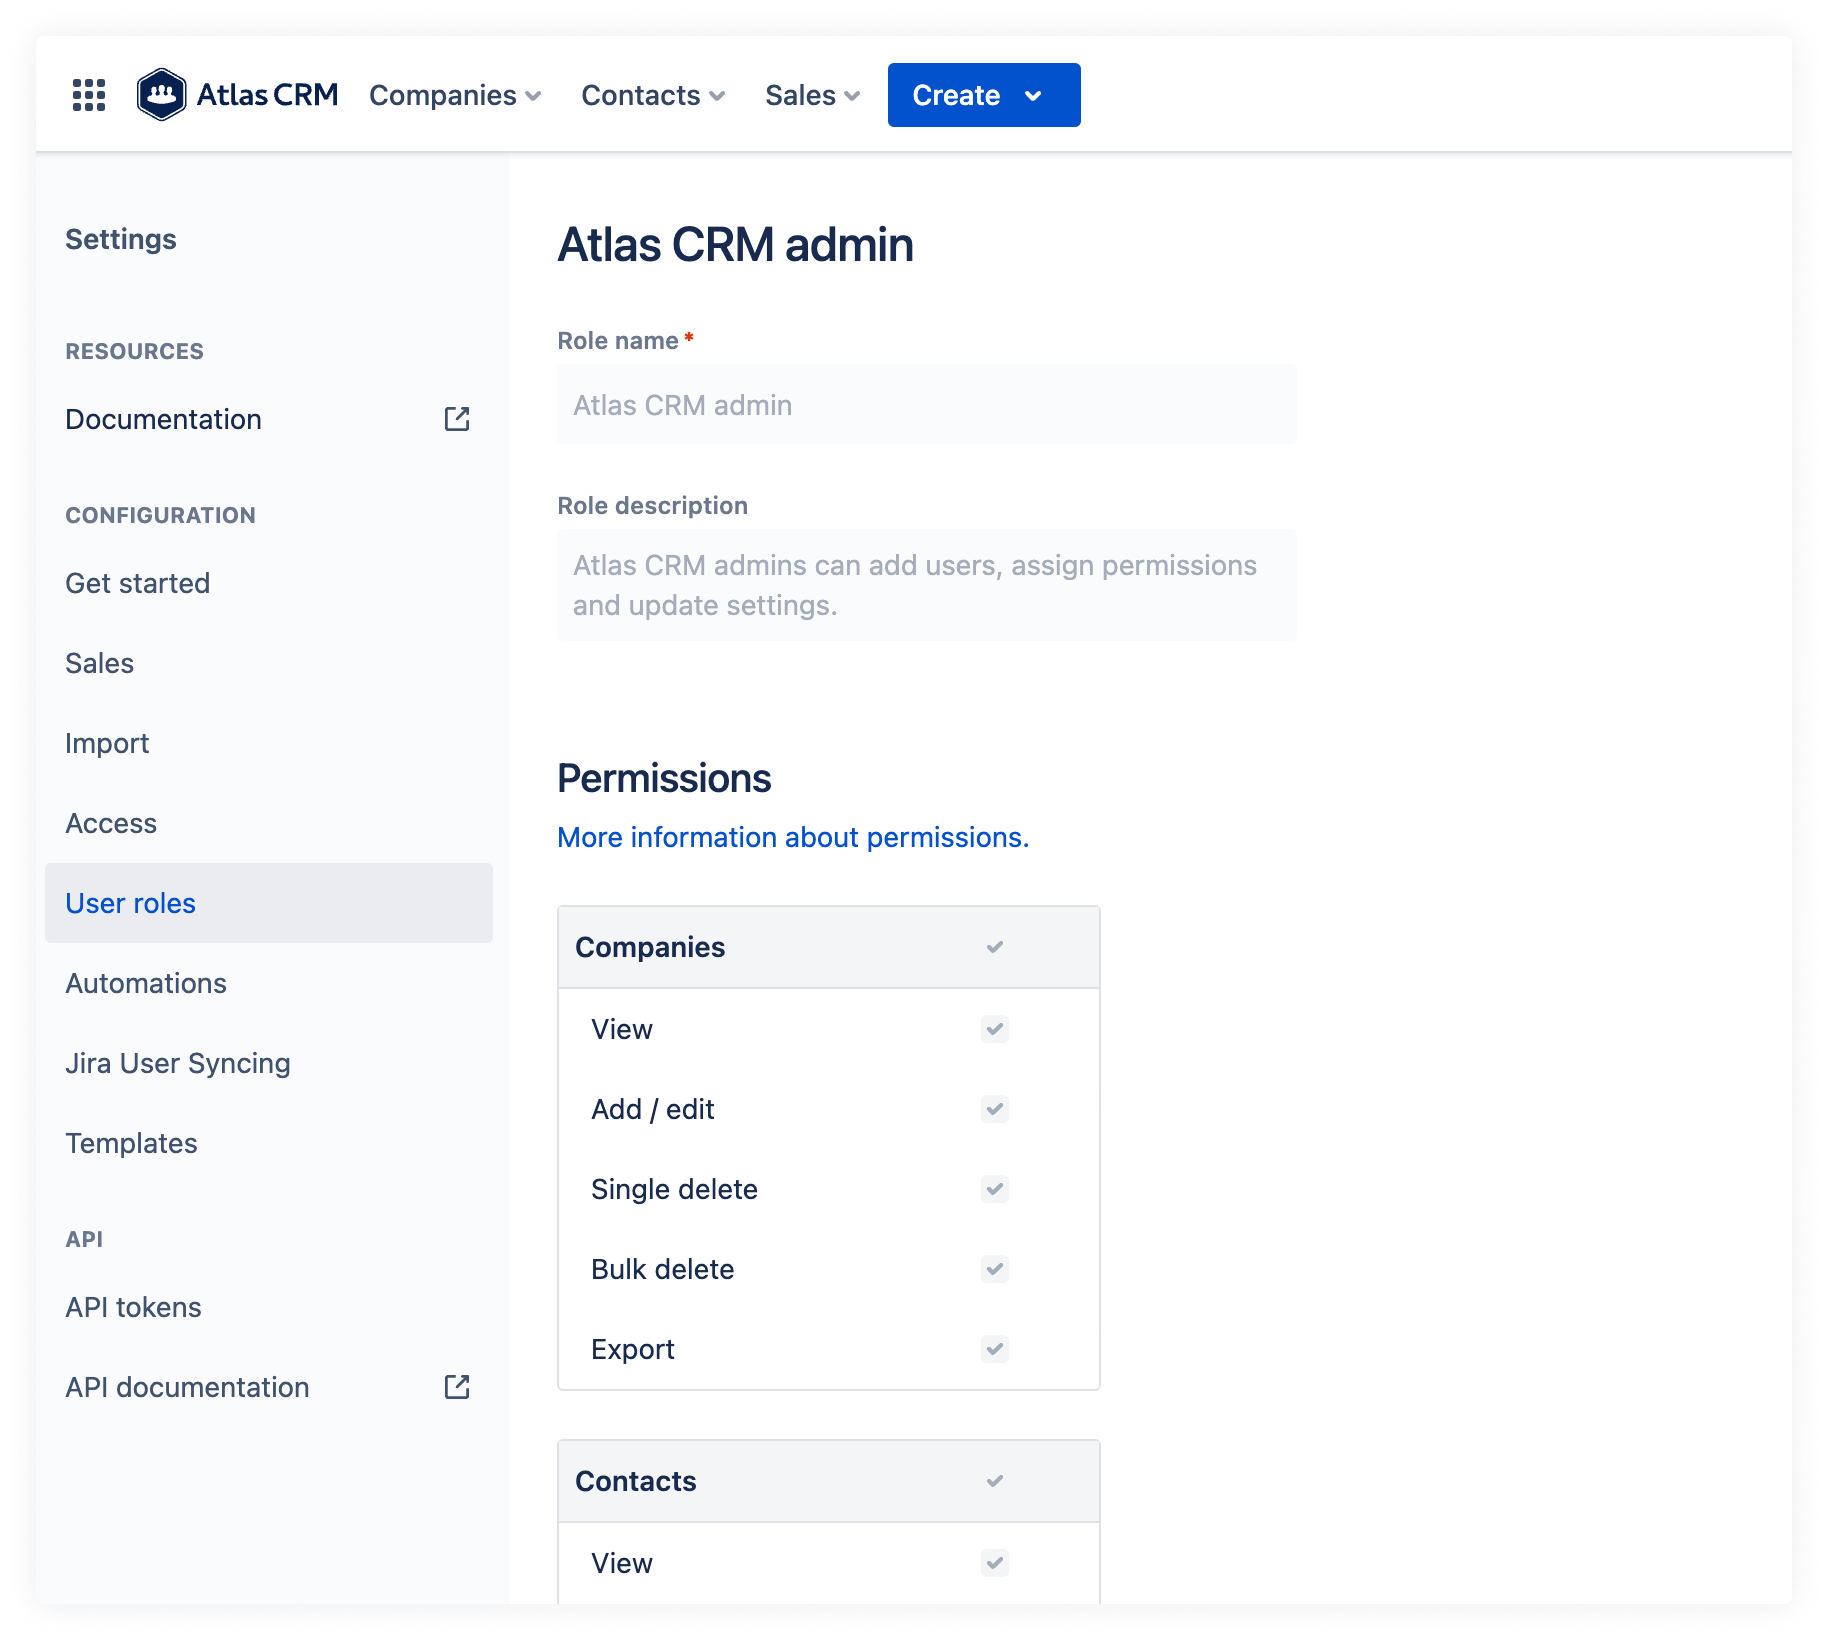Toggle Companies Single delete permission checkbox
This screenshot has height=1640, width=1828.
[994, 1189]
